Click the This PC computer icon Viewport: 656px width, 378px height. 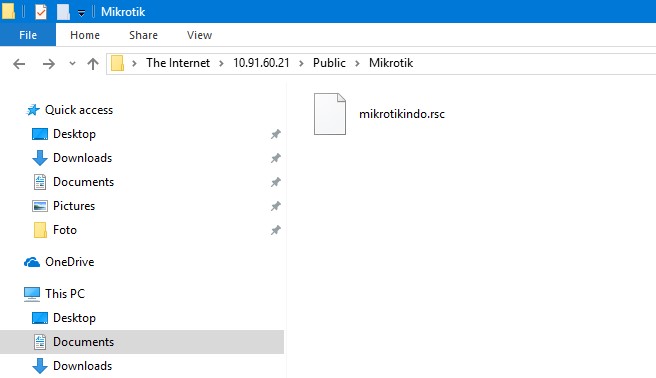click(x=32, y=294)
